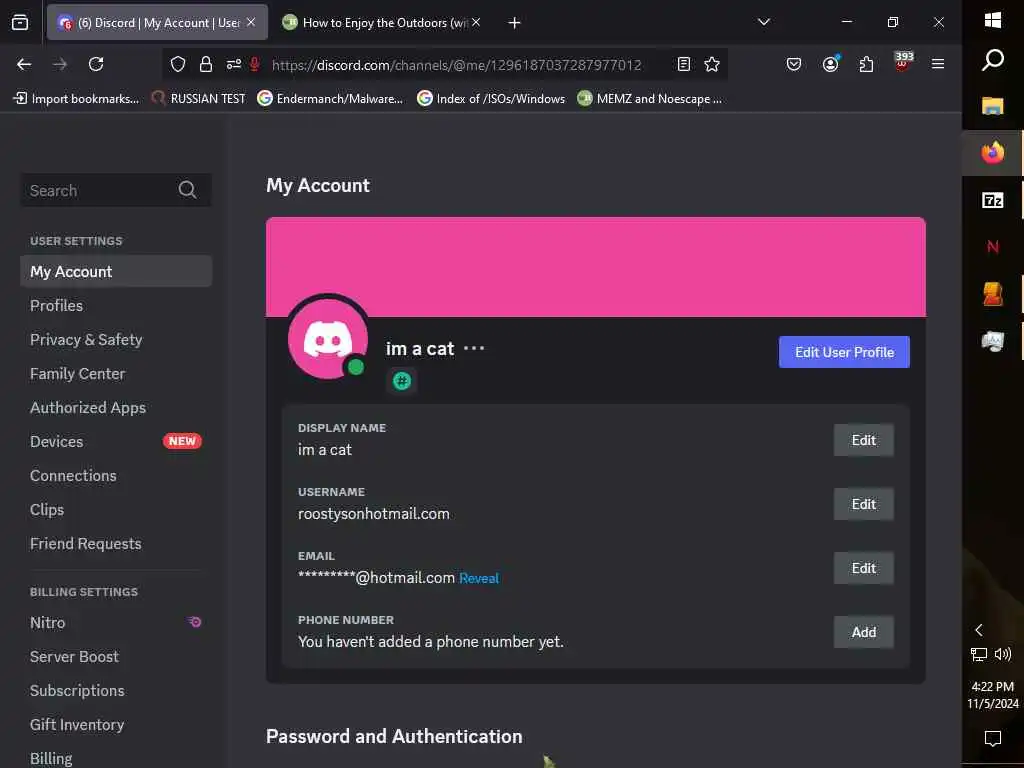Open tracking protection shield icon

tap(178, 64)
